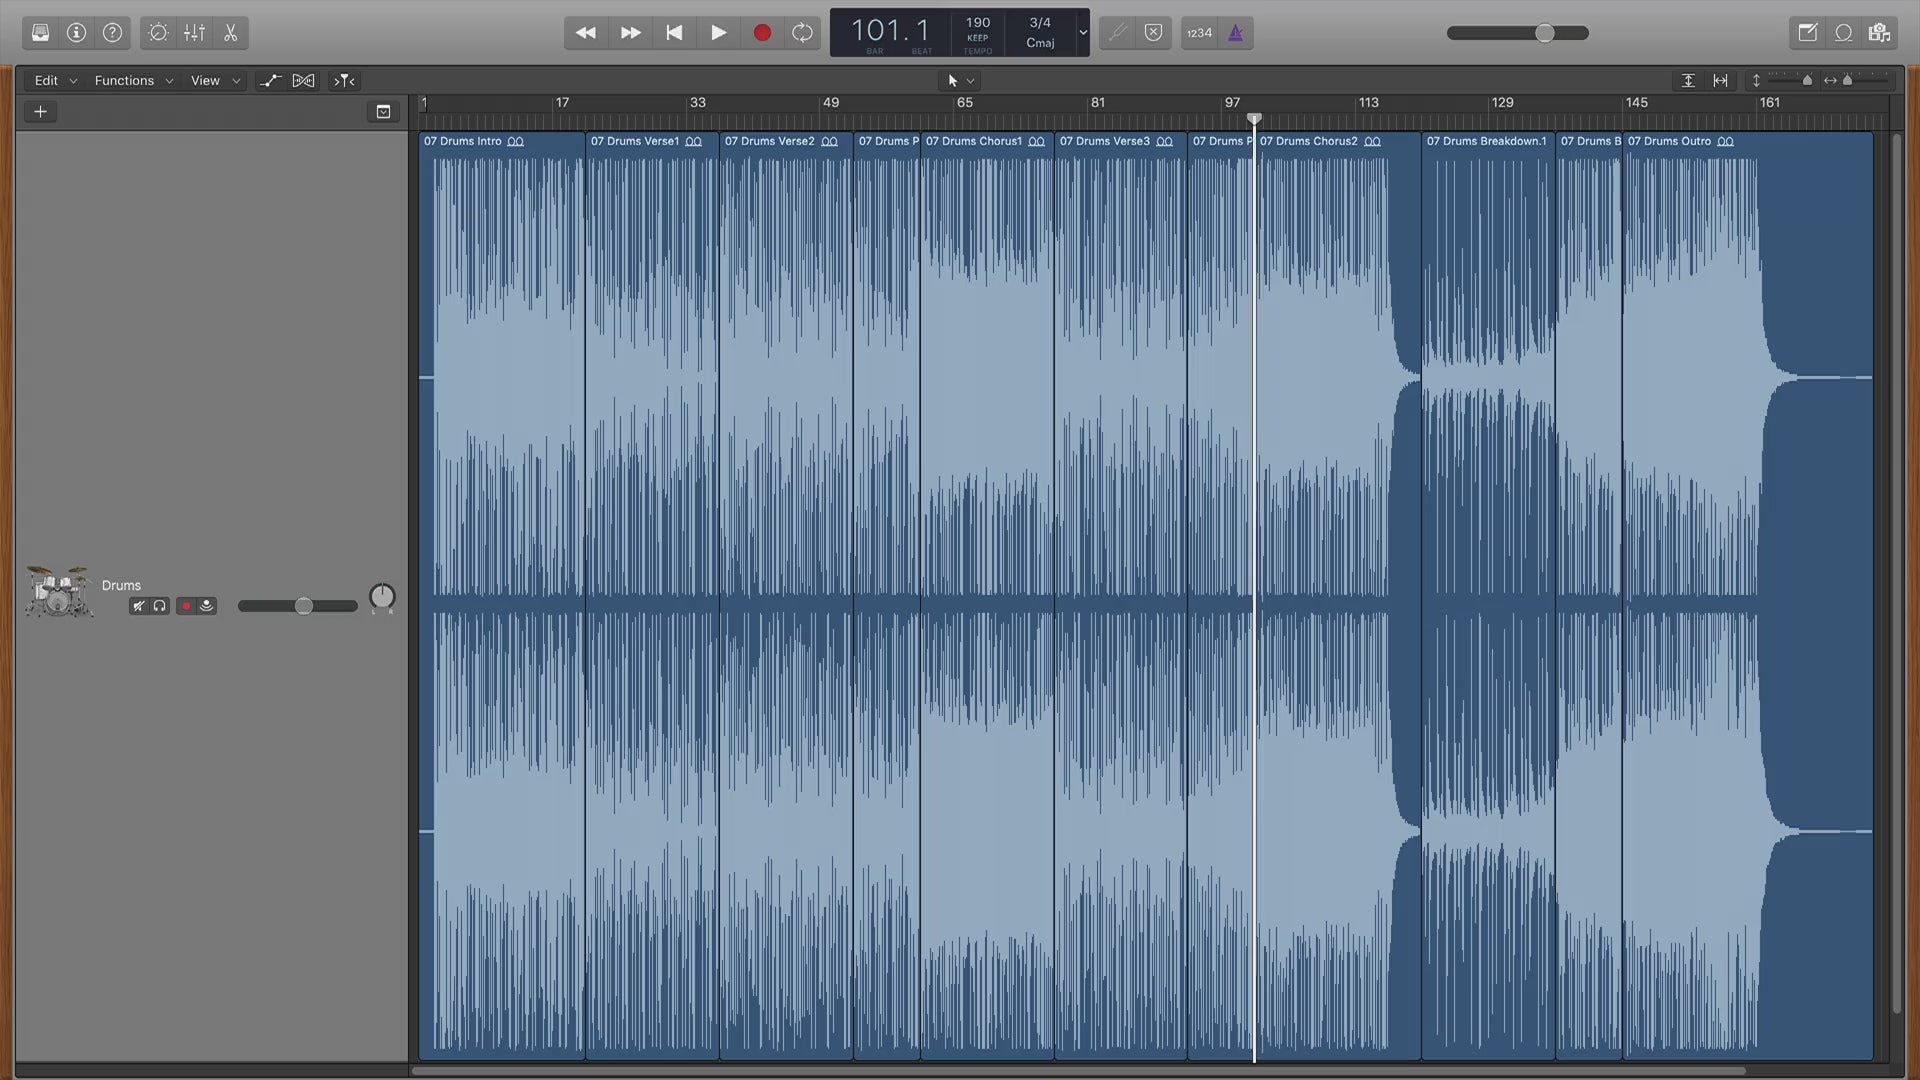The width and height of the screenshot is (1920, 1080).
Task: Enable count-in 1234
Action: coord(1199,33)
